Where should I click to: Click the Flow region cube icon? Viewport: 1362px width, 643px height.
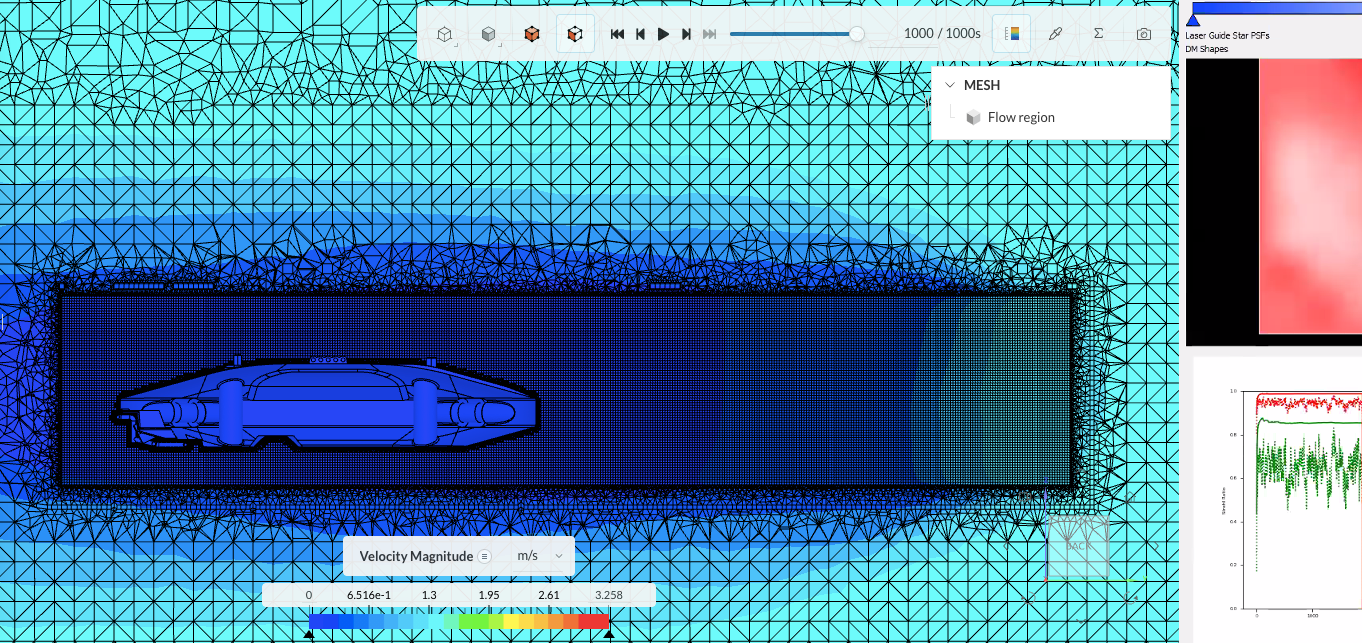[973, 117]
